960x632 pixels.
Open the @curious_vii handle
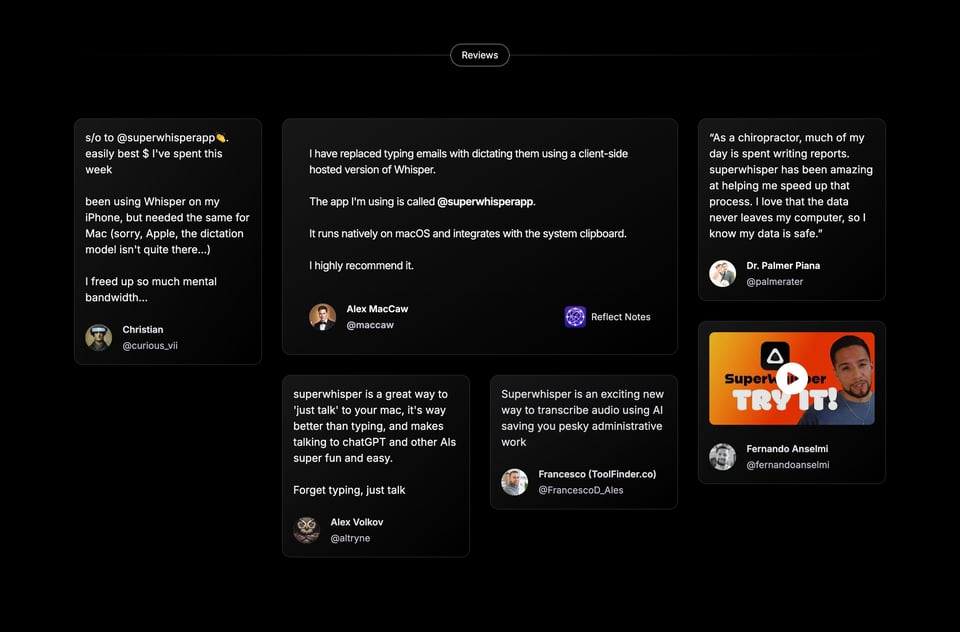click(150, 345)
